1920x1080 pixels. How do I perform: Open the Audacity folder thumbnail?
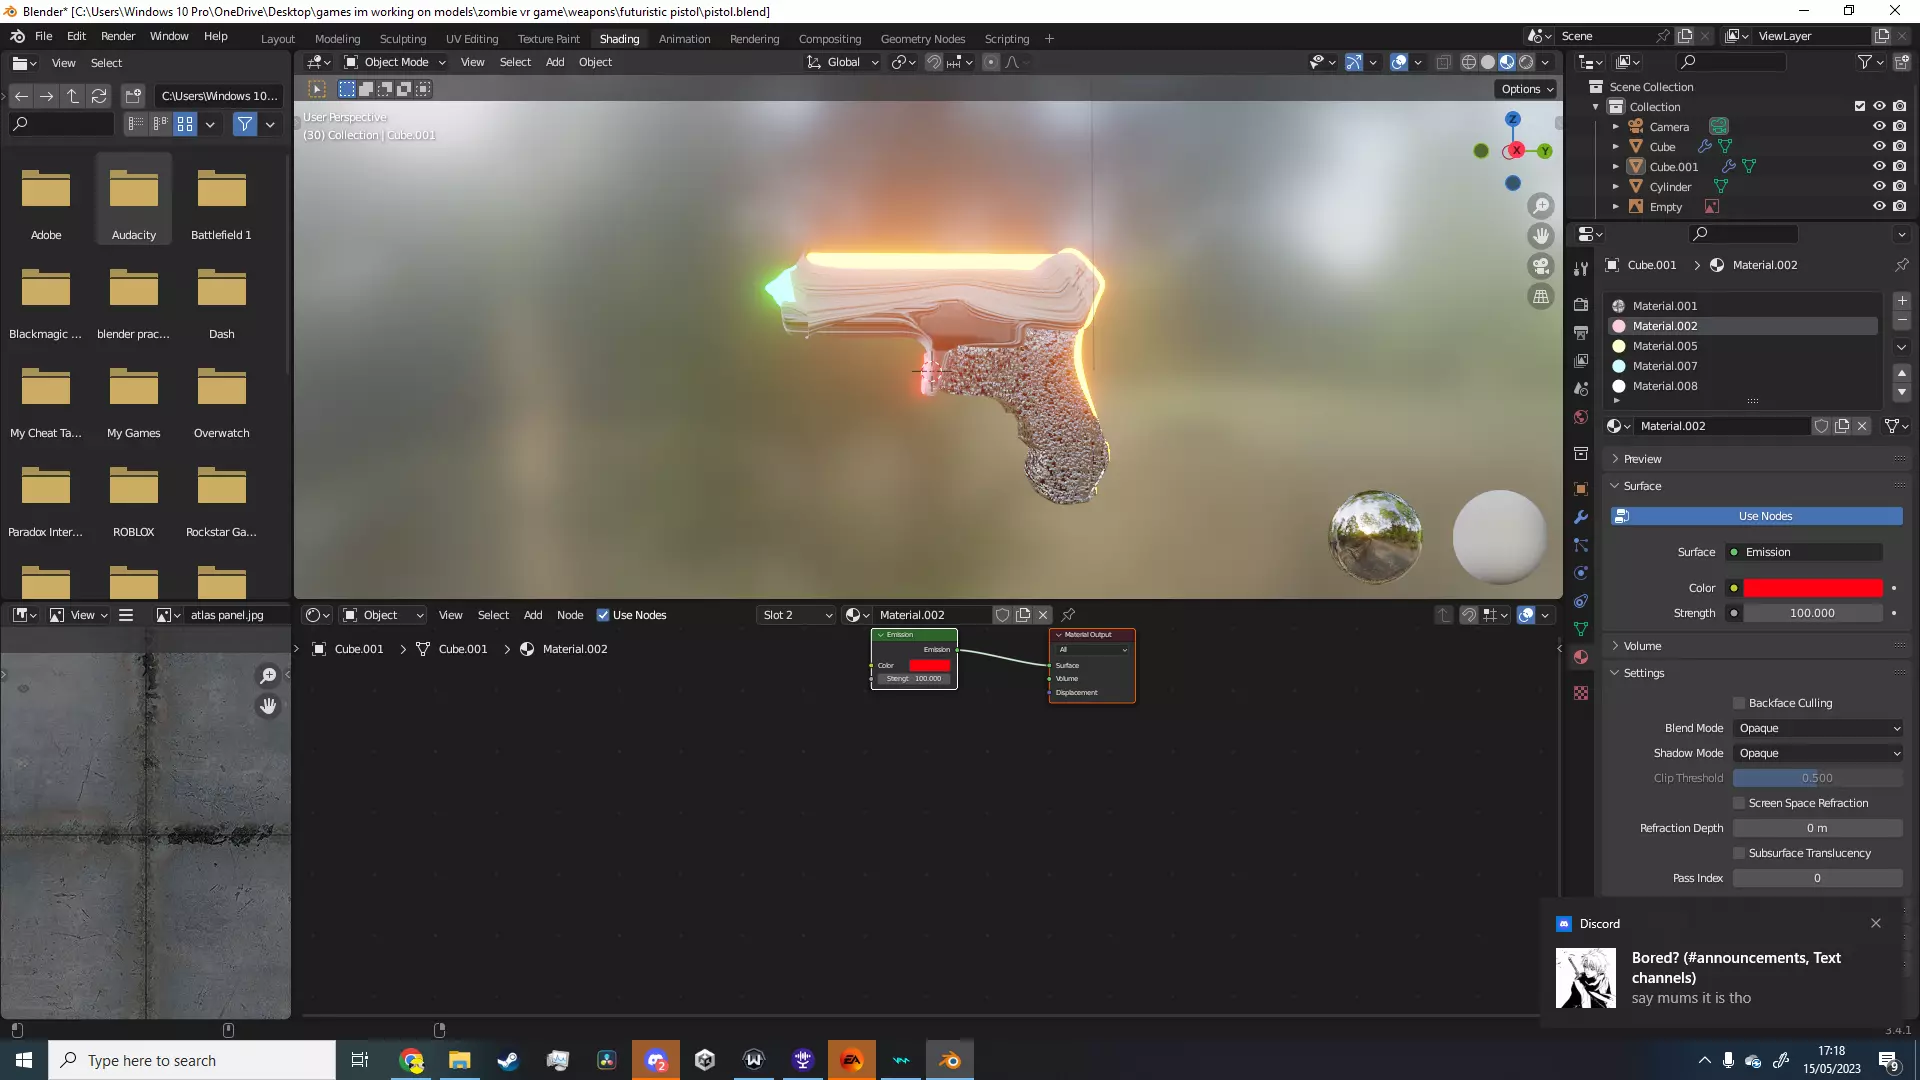[x=134, y=198]
